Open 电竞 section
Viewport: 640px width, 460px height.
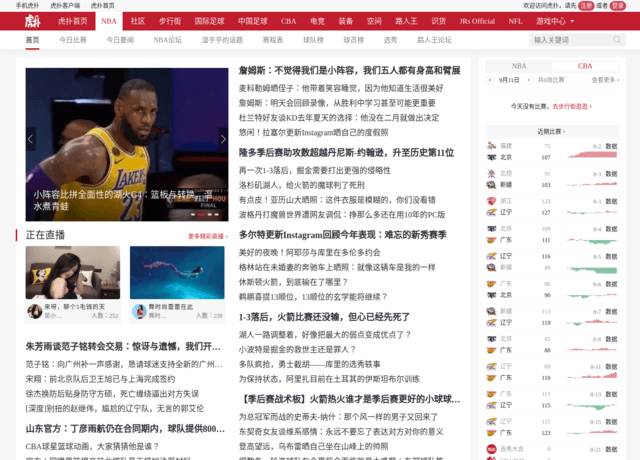point(317,21)
